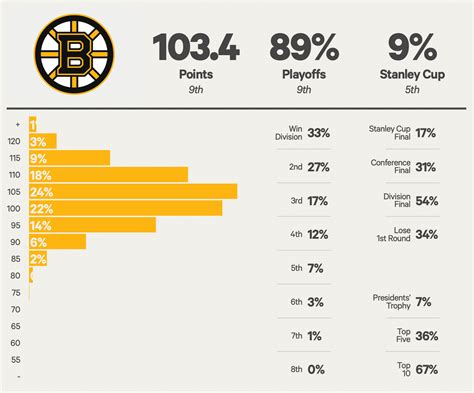This screenshot has width=474, height=393.
Task: Click the Win Division 33% row
Action: pos(303,133)
